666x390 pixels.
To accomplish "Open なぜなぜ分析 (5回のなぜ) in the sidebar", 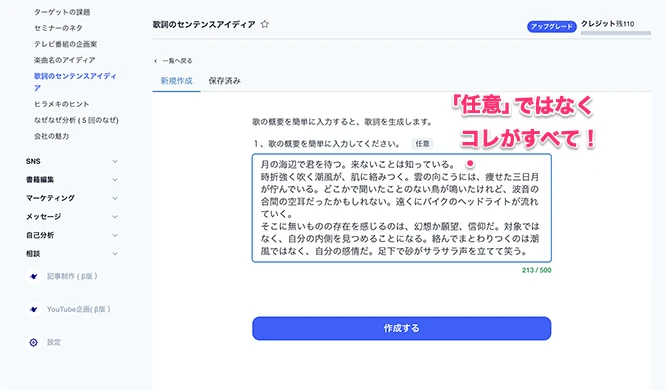I will (76, 120).
